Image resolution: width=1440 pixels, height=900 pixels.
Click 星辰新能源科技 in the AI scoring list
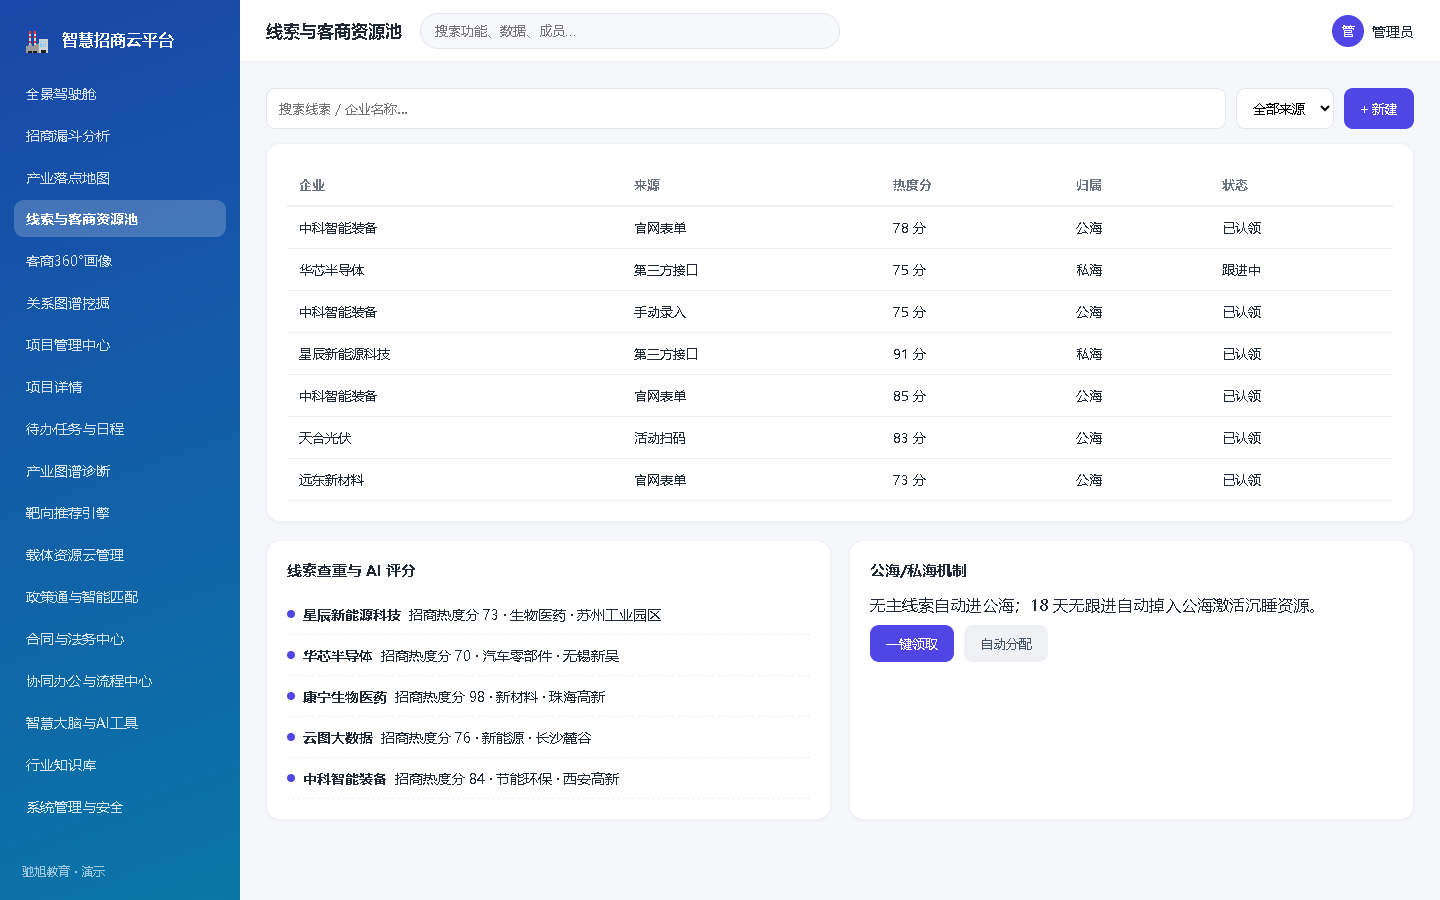pos(352,615)
